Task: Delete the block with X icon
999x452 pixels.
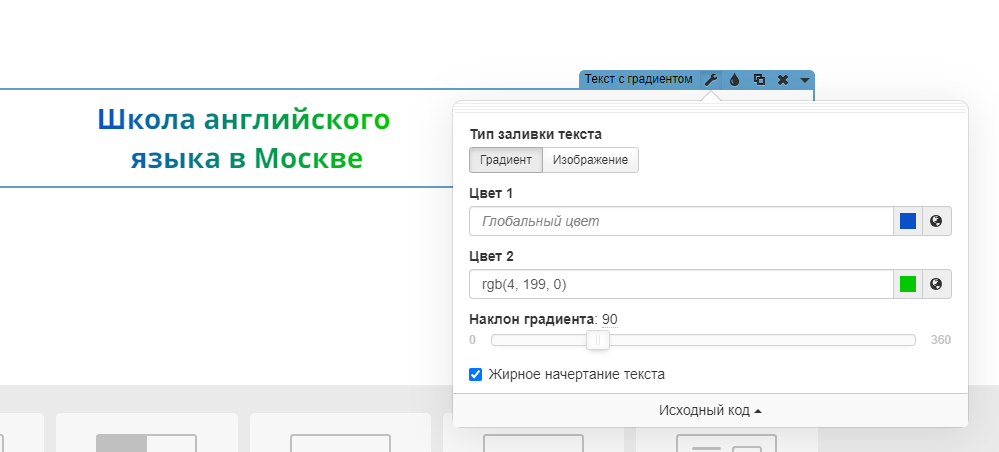Action: click(783, 79)
